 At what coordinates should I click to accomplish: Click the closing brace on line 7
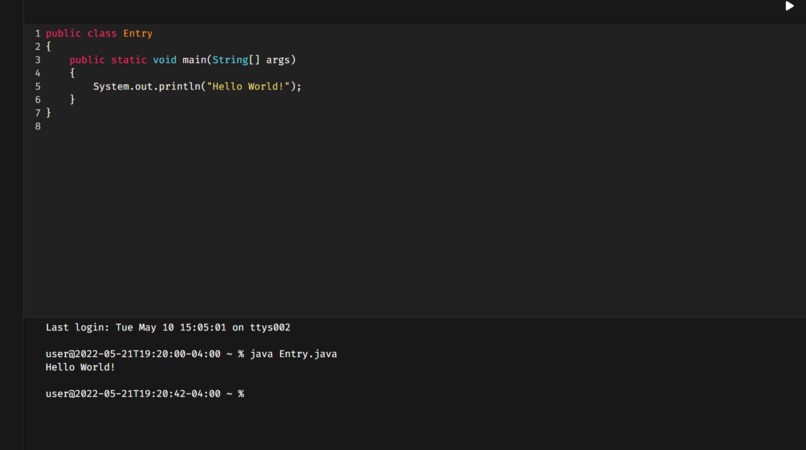tap(49, 113)
